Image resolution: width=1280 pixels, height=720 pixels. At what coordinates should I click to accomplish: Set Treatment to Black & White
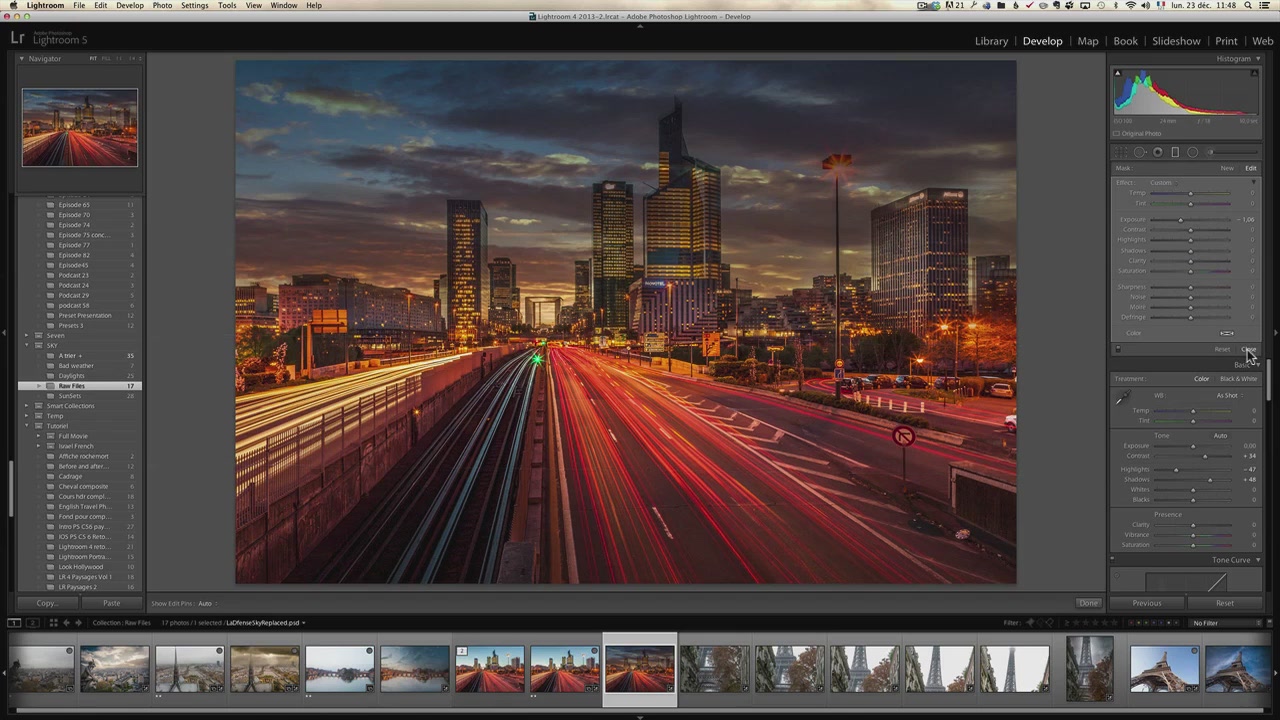click(1238, 379)
